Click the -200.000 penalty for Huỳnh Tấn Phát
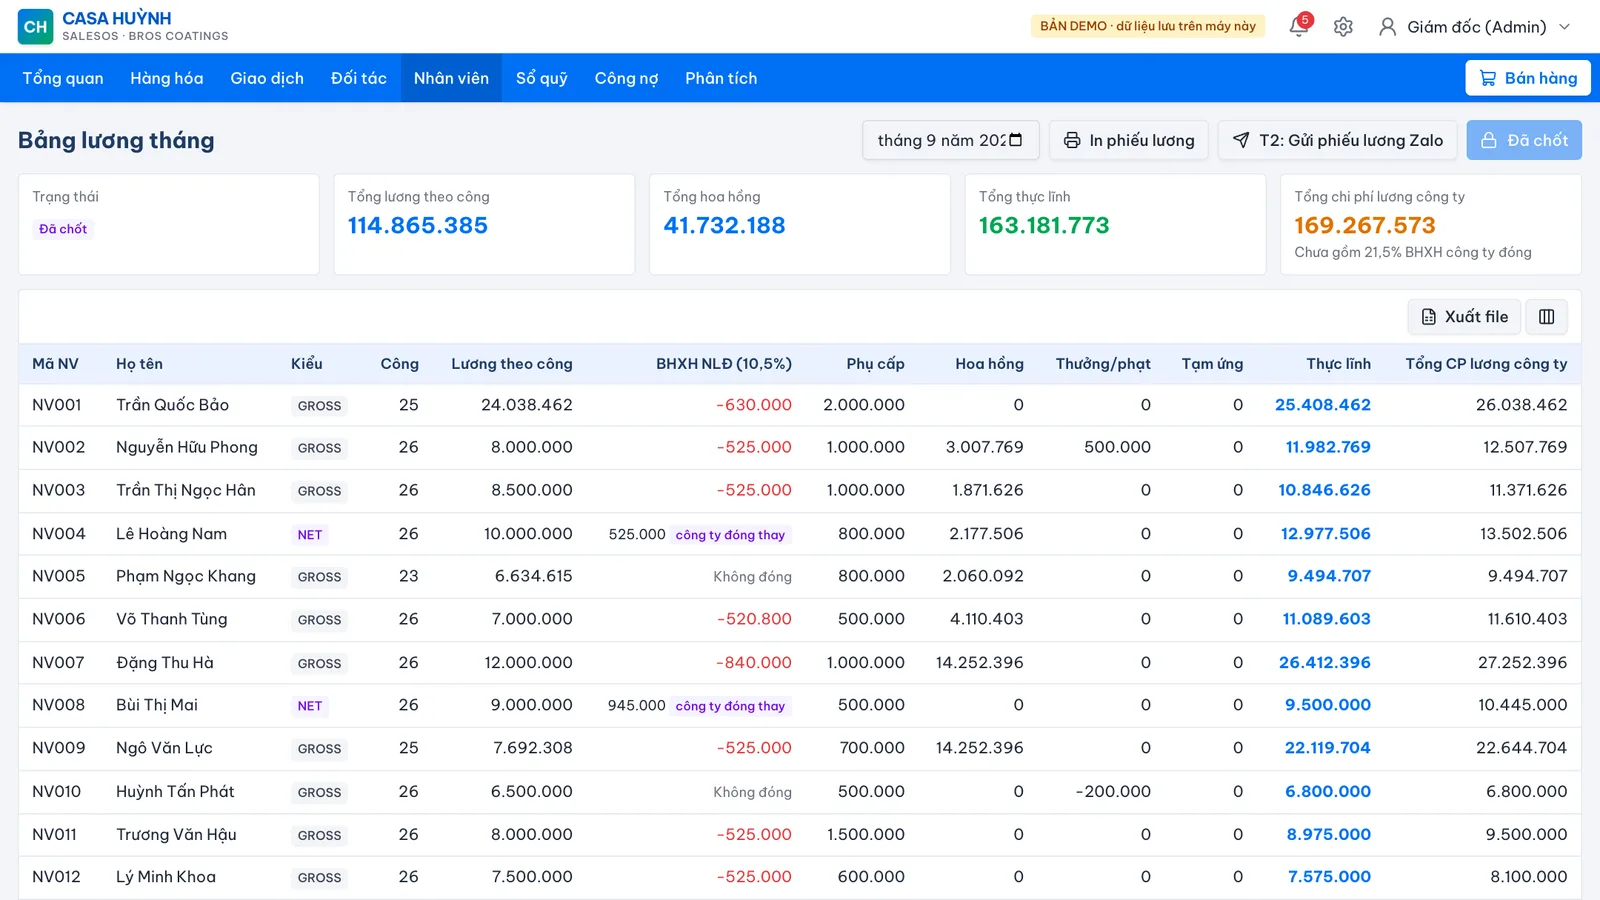Screen dimensions: 1600x900 1113,792
